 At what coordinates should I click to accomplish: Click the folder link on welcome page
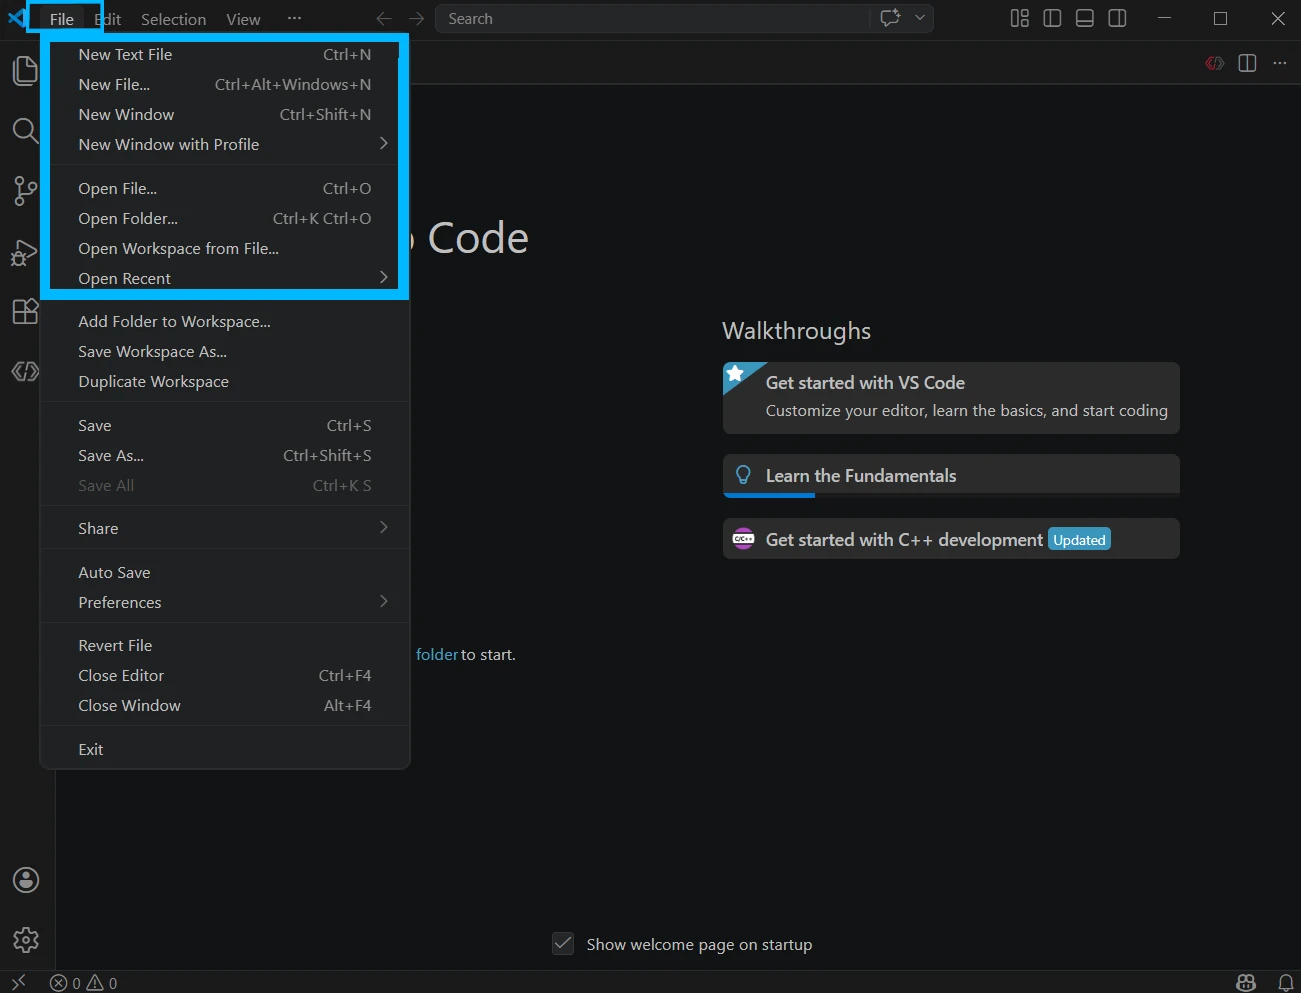point(437,654)
